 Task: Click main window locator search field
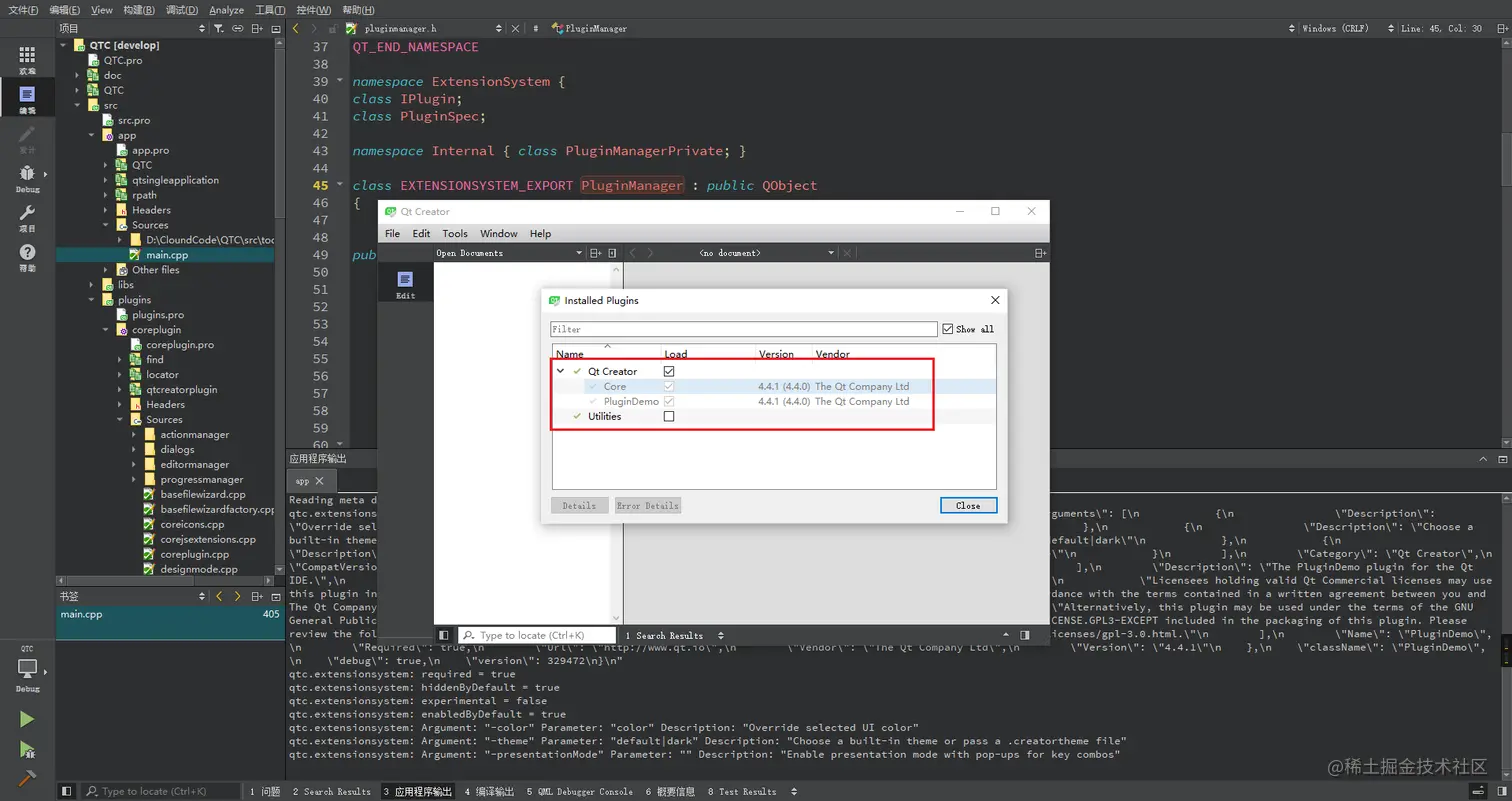(x=161, y=791)
